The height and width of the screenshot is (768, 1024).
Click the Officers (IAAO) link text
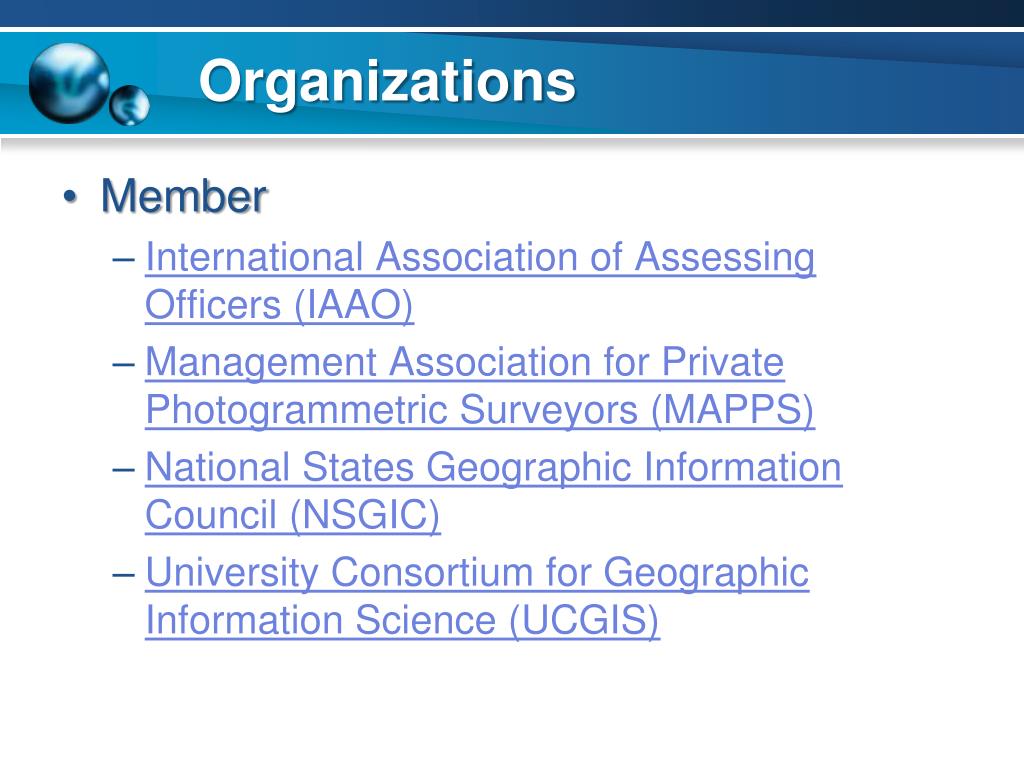[x=280, y=305]
